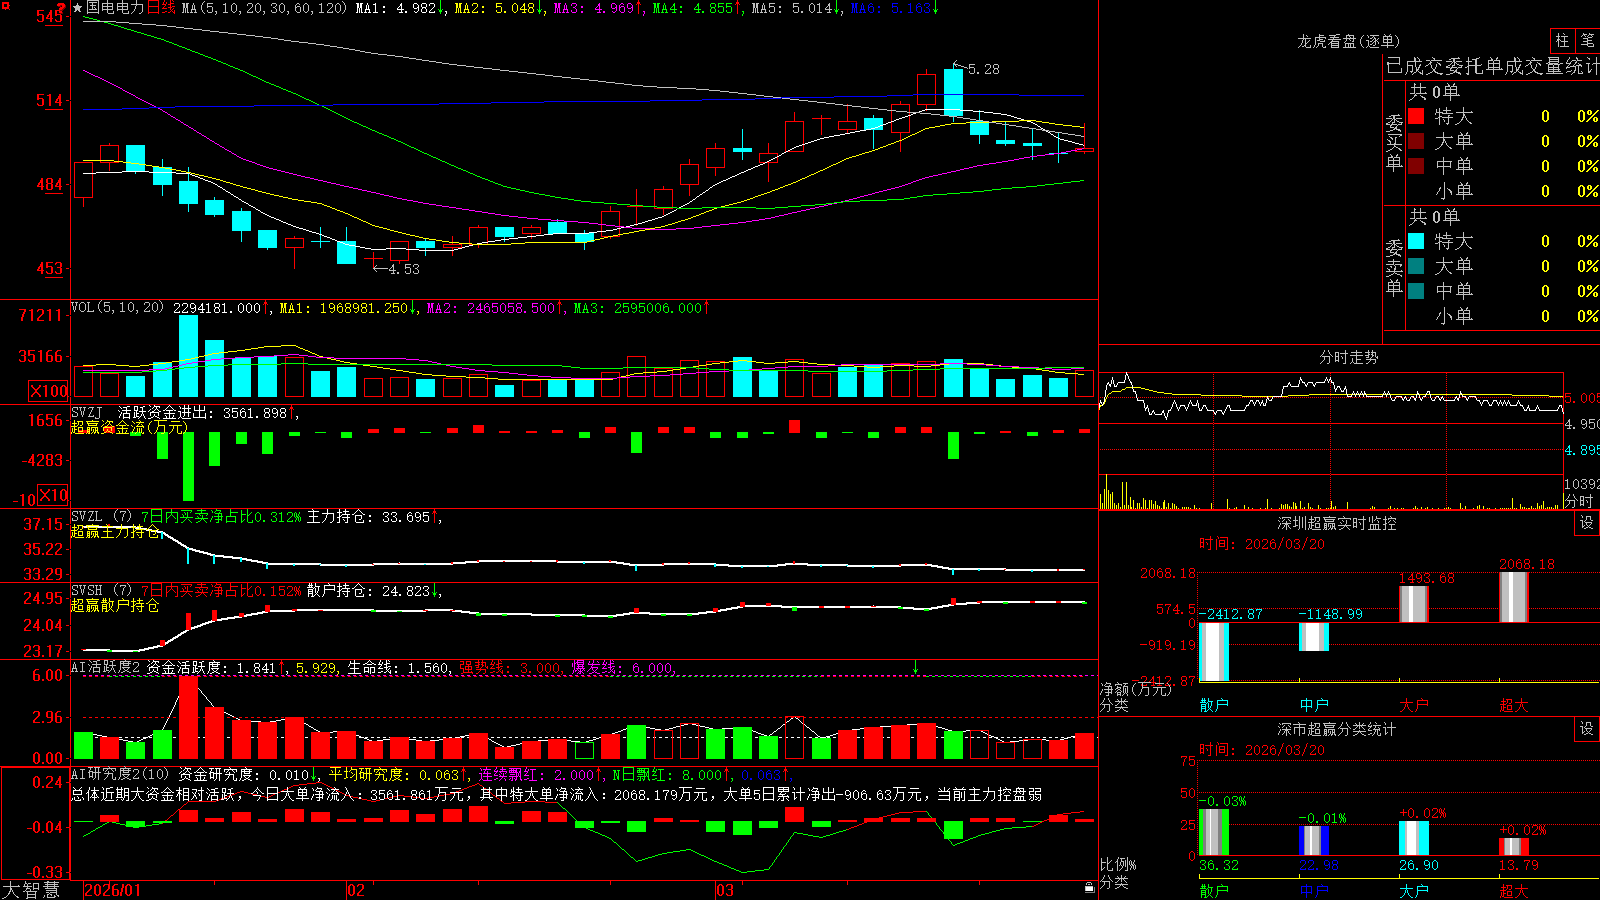Screen dimensions: 1600x900
Task: Click 超大 category label in 分类统计 chart
Action: point(1514,890)
